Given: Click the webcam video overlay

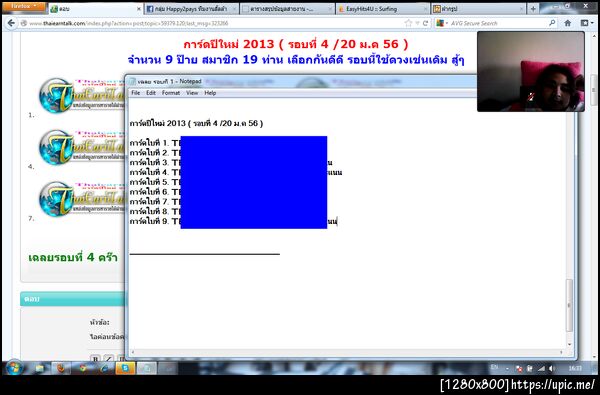Looking at the screenshot, I should coord(531,72).
